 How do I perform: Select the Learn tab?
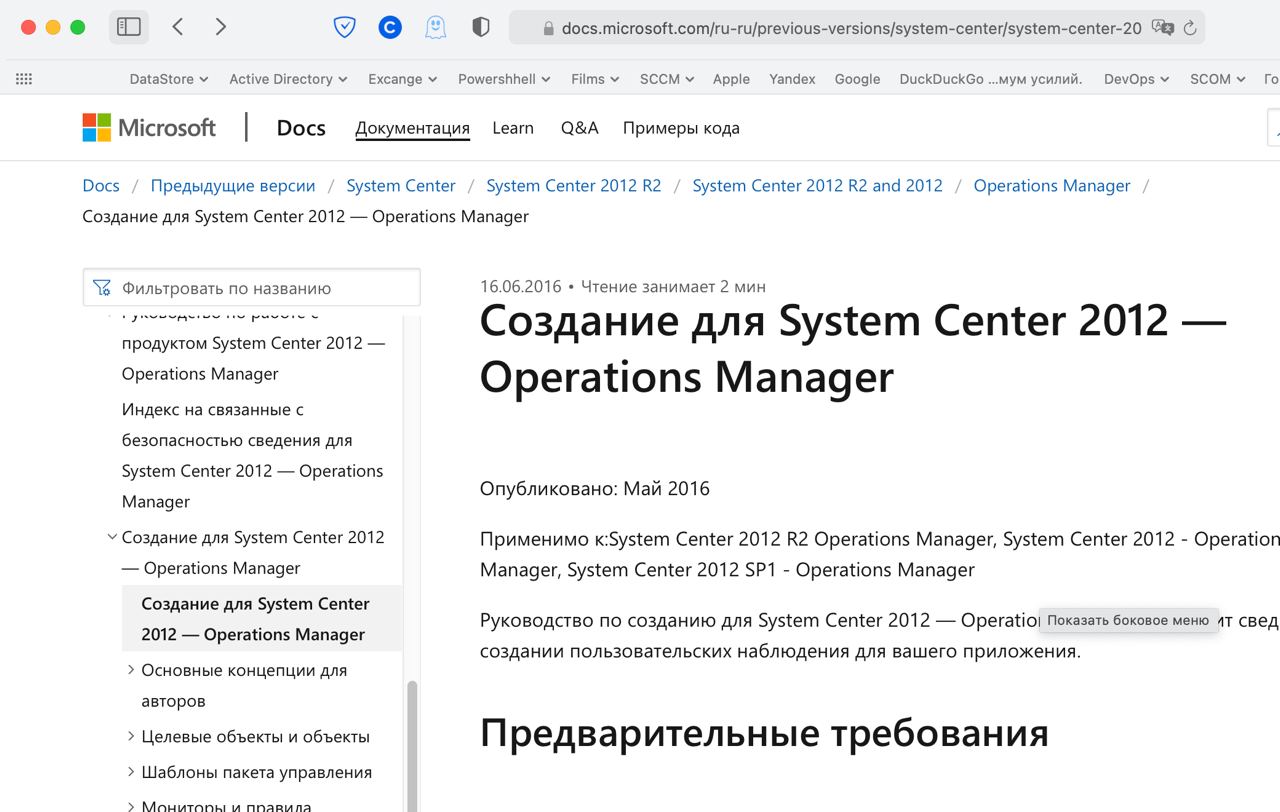(513, 128)
